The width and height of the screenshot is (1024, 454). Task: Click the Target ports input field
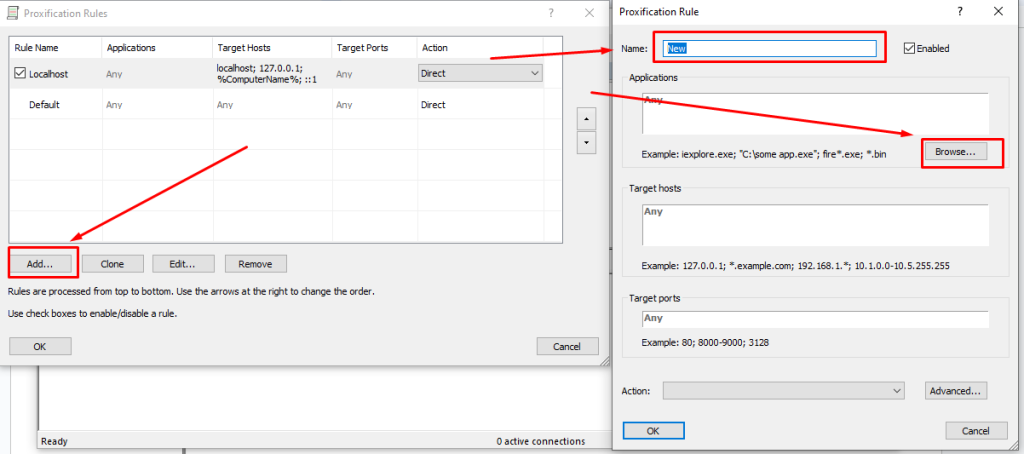click(815, 319)
